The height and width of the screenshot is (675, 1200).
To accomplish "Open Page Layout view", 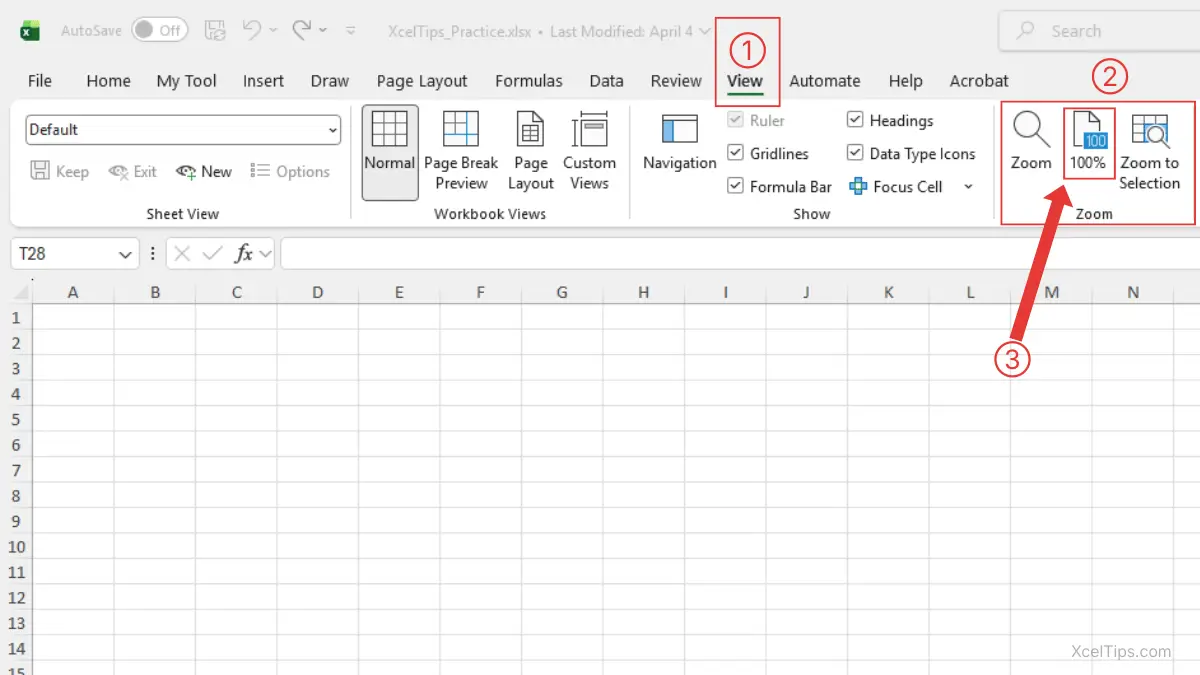I will point(530,130).
